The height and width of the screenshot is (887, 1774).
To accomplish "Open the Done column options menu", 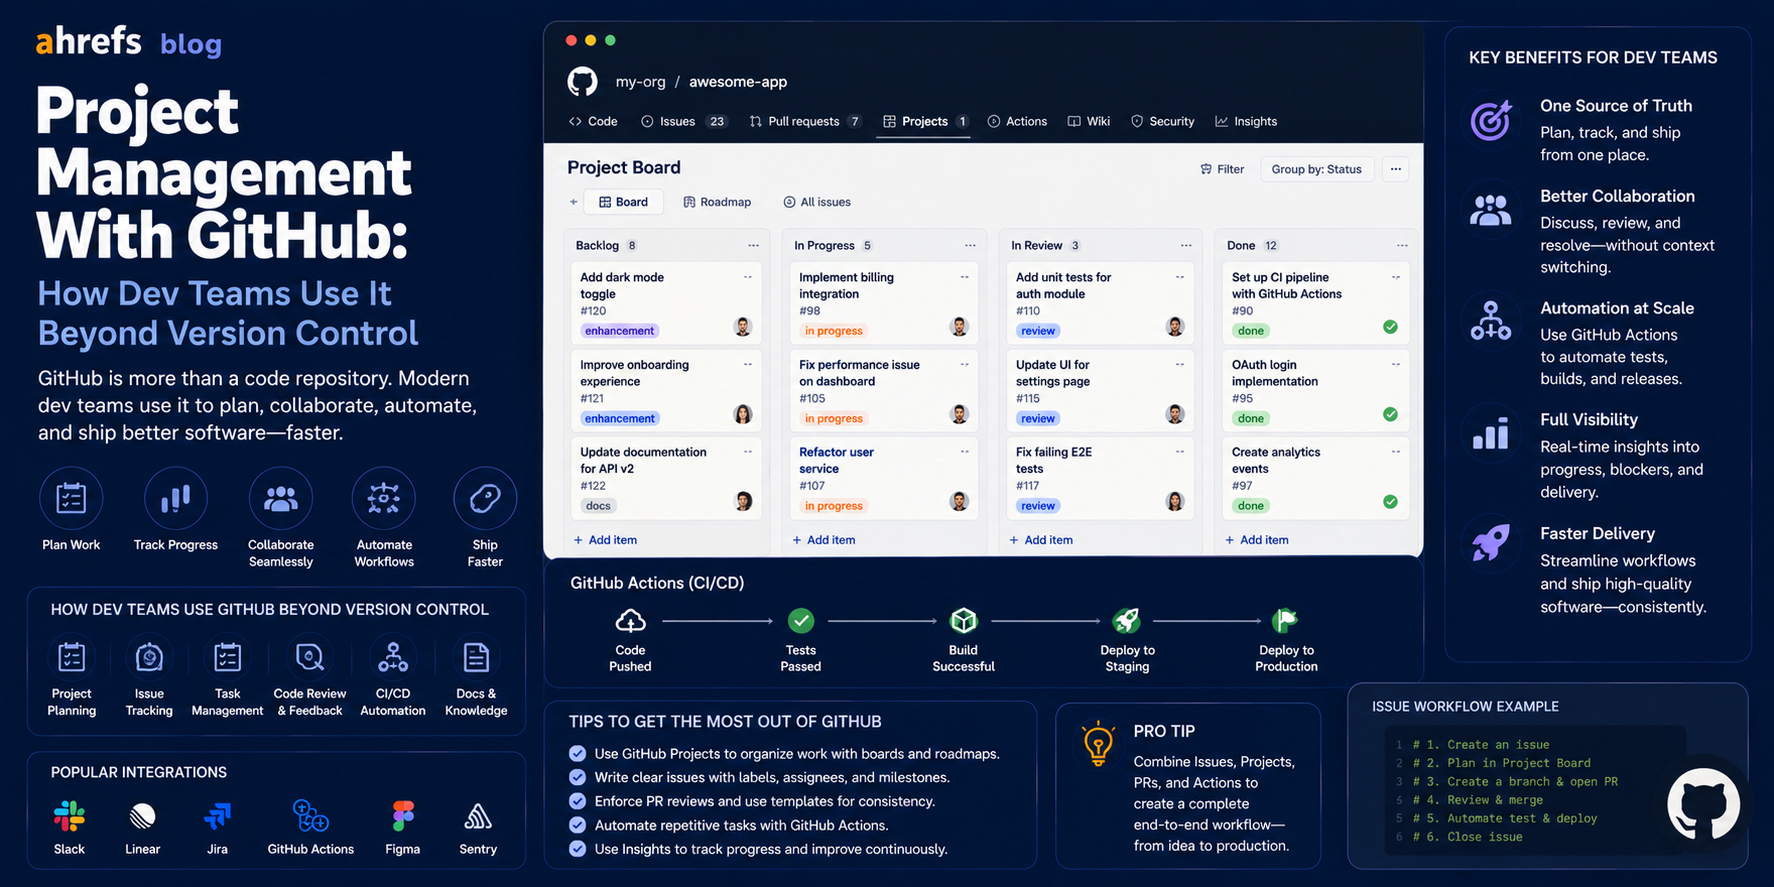I will pyautogui.click(x=1402, y=245).
